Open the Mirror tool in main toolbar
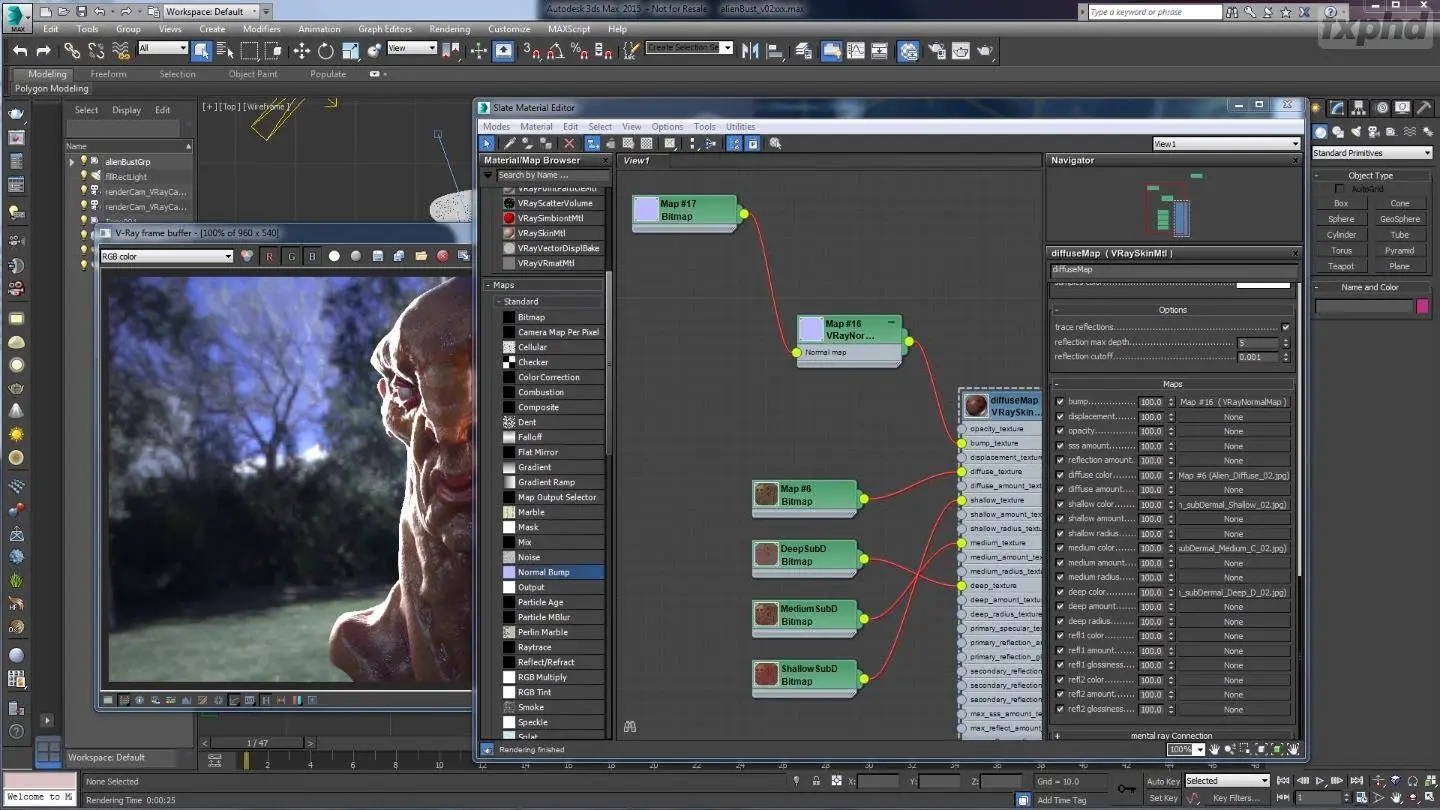Screen dimensions: 1440x810 [751, 51]
